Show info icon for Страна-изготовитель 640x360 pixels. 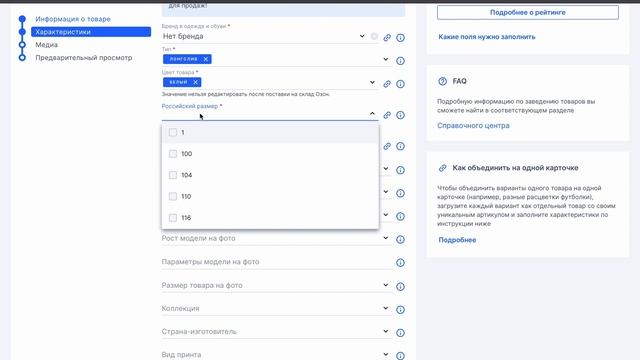point(400,333)
